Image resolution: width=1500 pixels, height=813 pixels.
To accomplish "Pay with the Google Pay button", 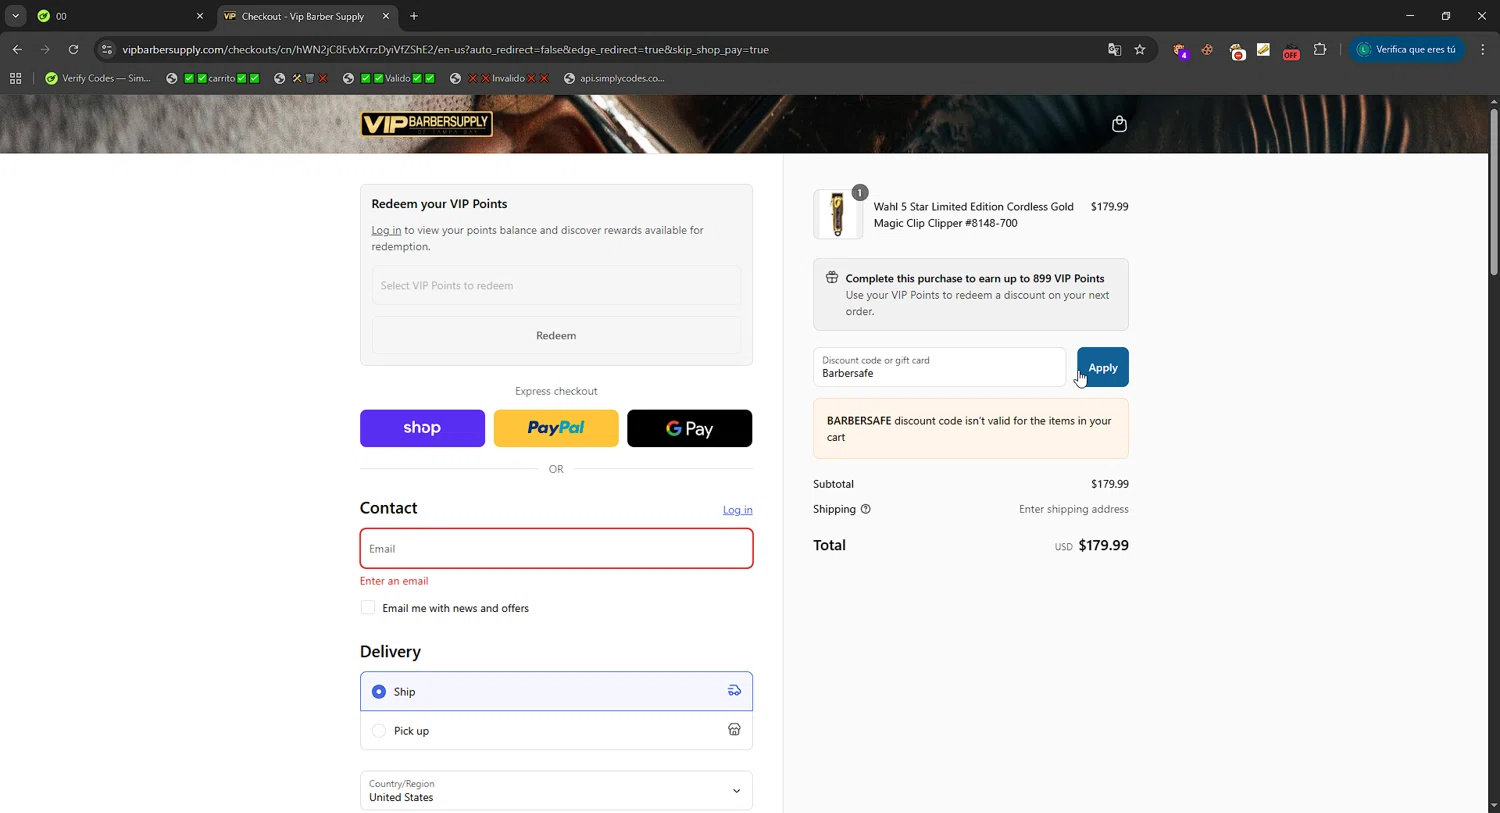I will click(x=690, y=428).
